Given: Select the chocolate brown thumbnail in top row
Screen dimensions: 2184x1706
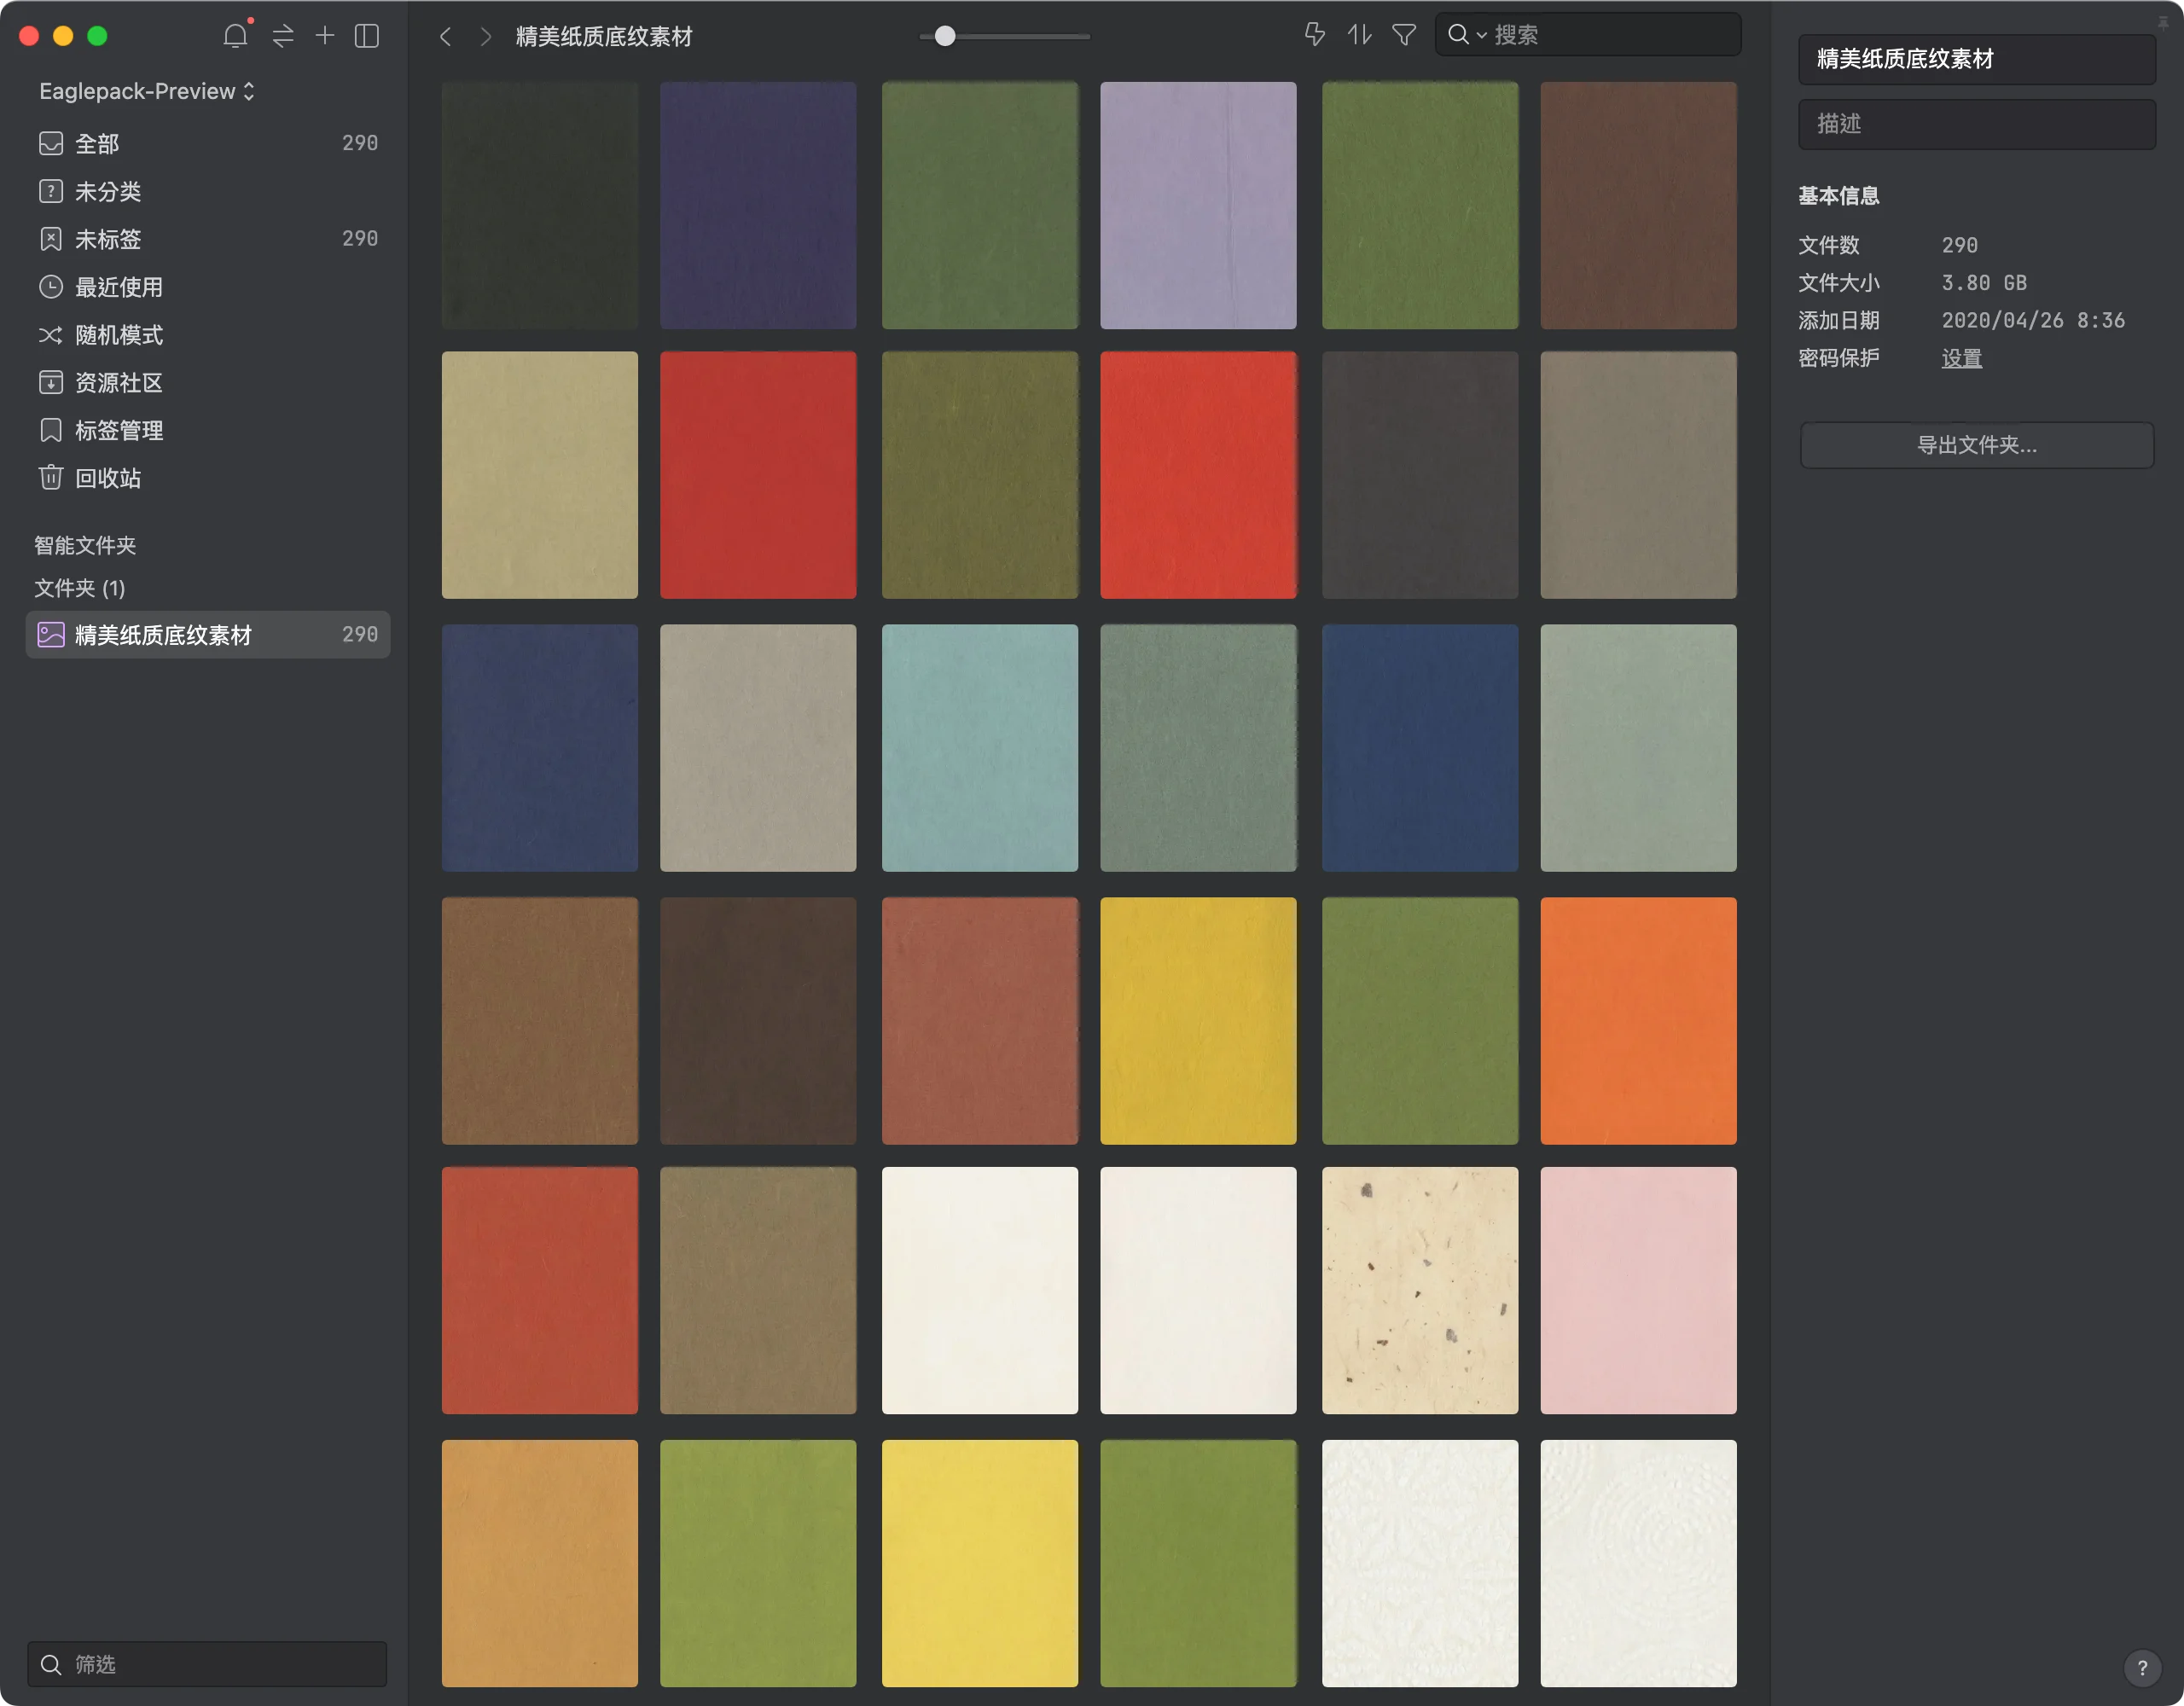Looking at the screenshot, I should (x=1638, y=205).
